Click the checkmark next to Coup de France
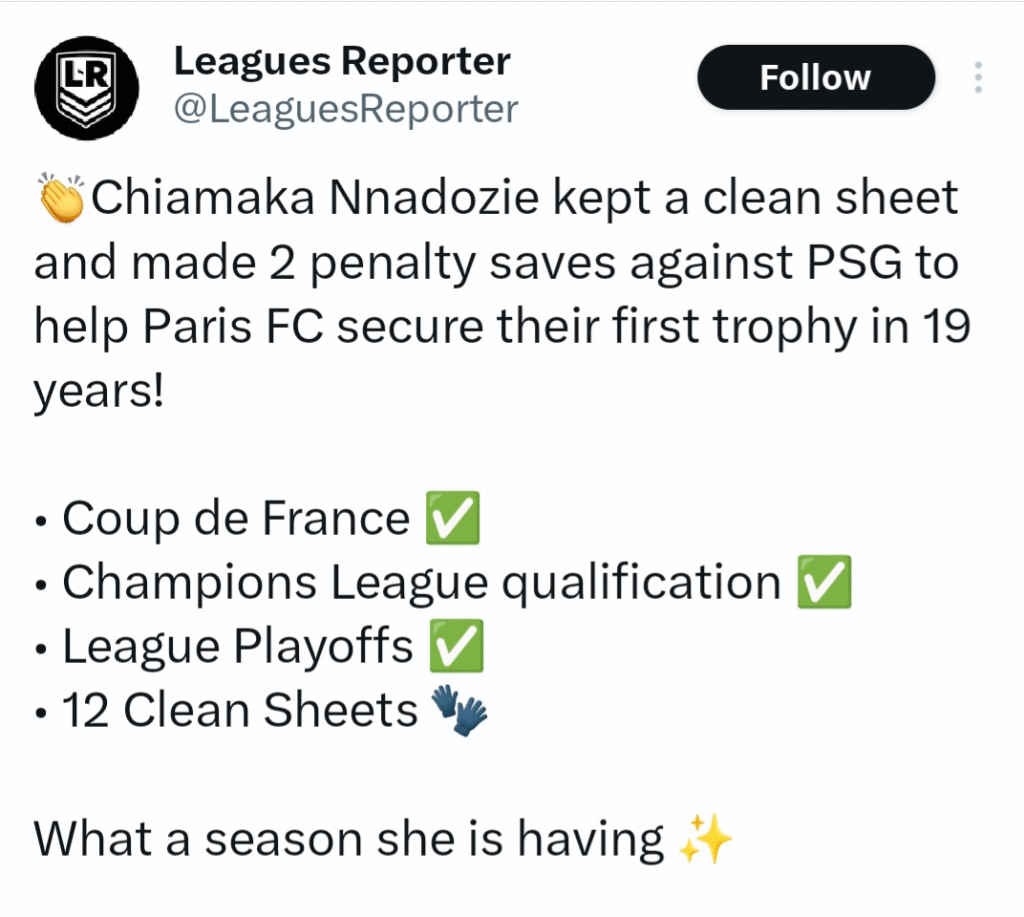1024x917 pixels. pos(453,518)
